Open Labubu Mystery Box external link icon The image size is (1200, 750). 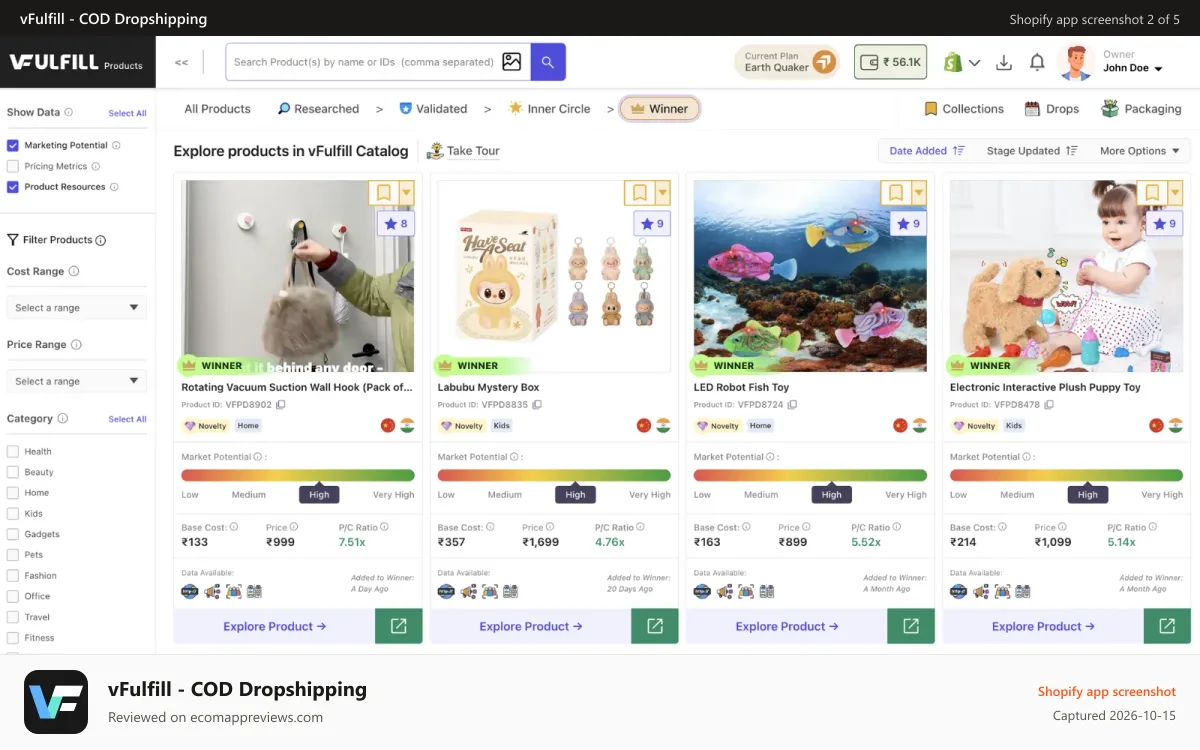(x=655, y=626)
